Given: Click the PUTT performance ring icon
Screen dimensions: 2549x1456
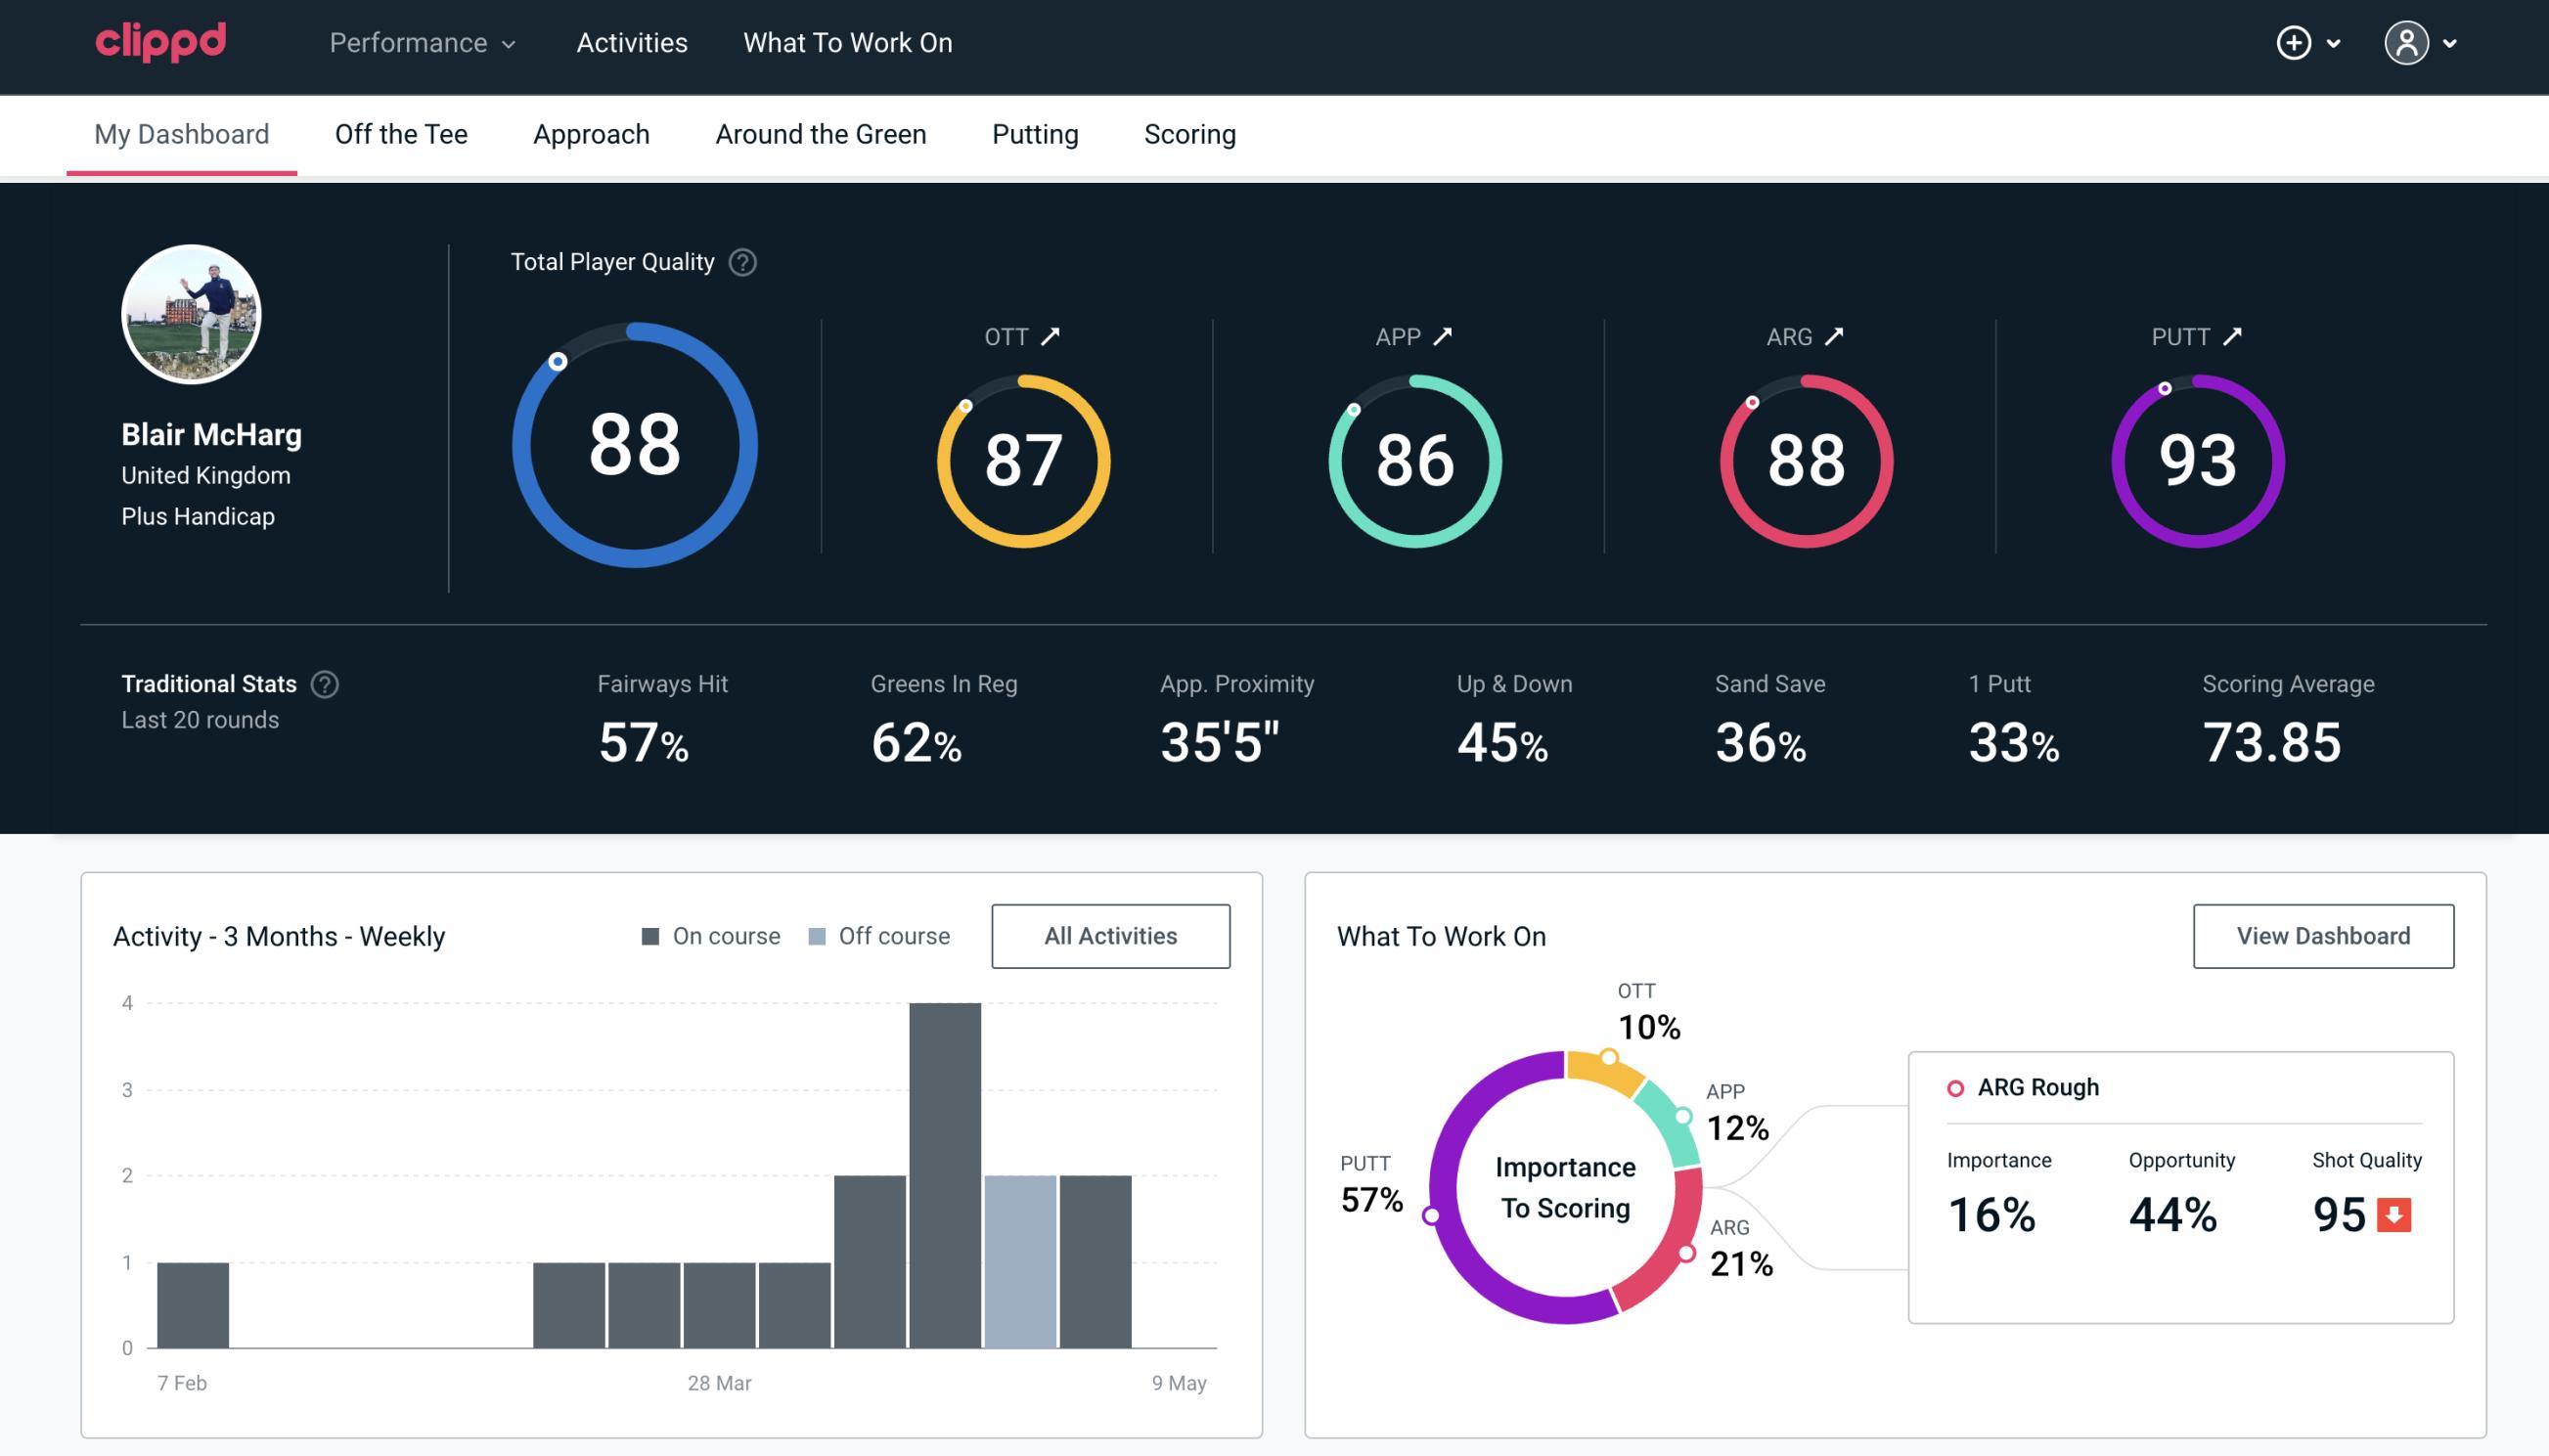Looking at the screenshot, I should click(x=2197, y=459).
